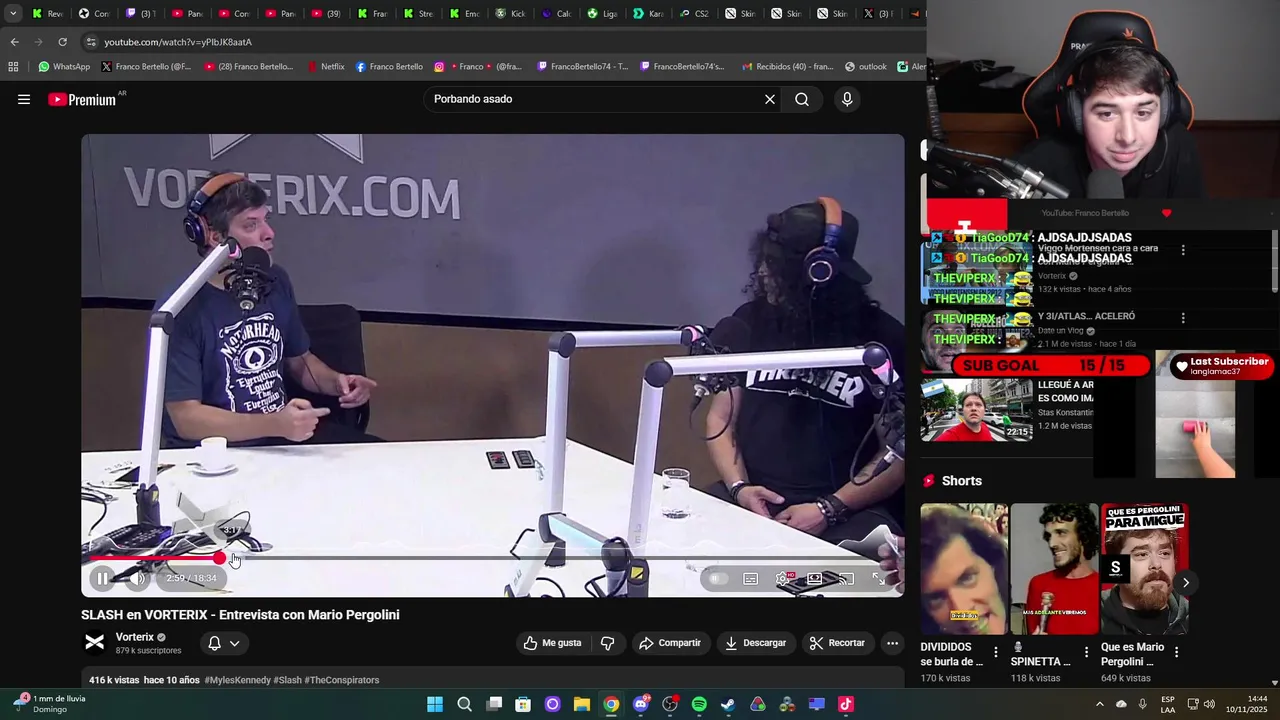
Task: Open notification bell dropdown for Vorterix
Action: pos(223,643)
